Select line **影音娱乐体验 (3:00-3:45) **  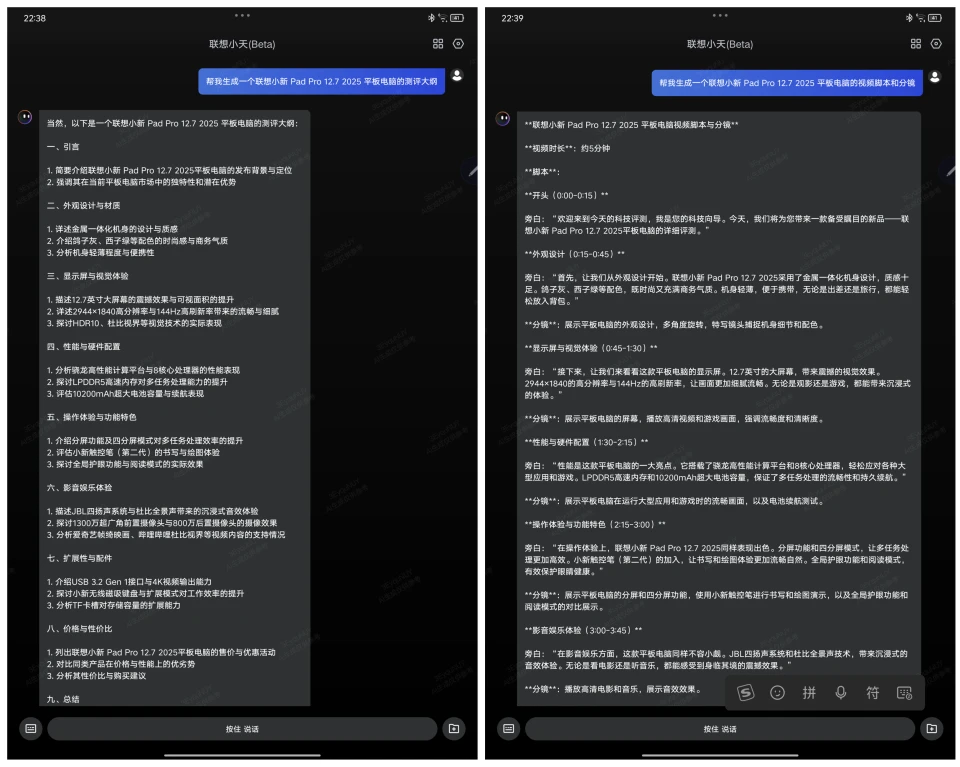click(x=583, y=630)
